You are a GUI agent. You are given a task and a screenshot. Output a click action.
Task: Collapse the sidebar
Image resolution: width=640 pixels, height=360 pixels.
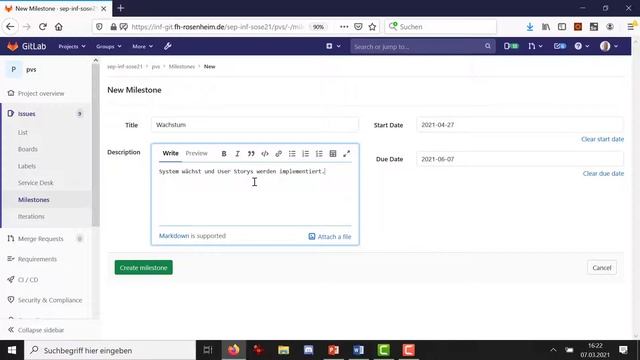[x=36, y=329]
